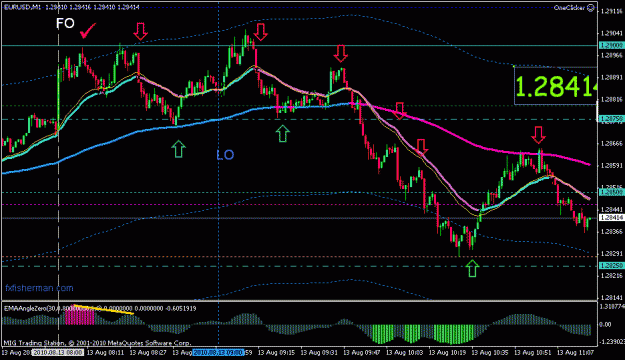Click the 13 Aug 10:03 time label
The image size is (625, 360).
coord(405,353)
